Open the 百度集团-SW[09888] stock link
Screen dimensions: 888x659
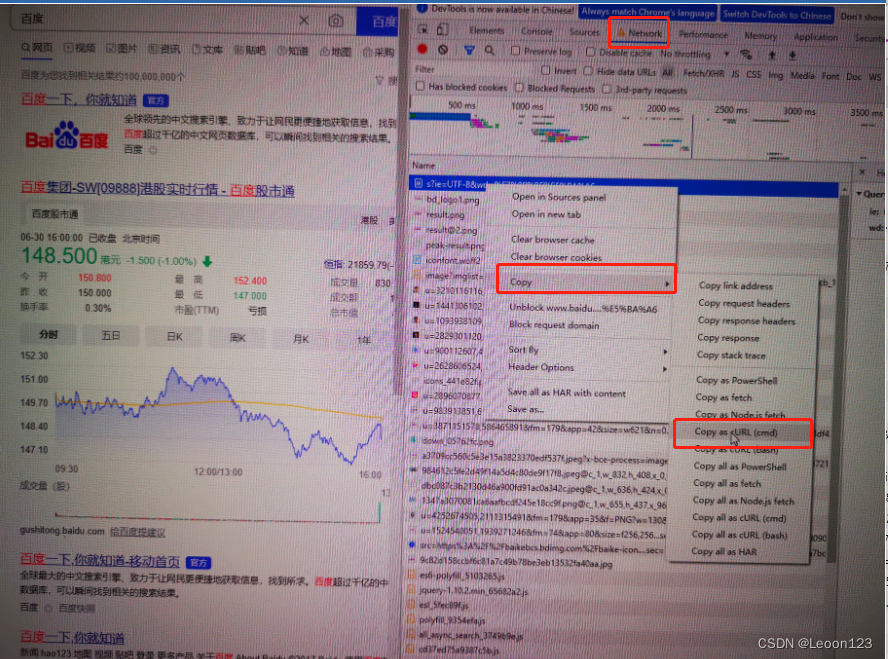[x=157, y=189]
